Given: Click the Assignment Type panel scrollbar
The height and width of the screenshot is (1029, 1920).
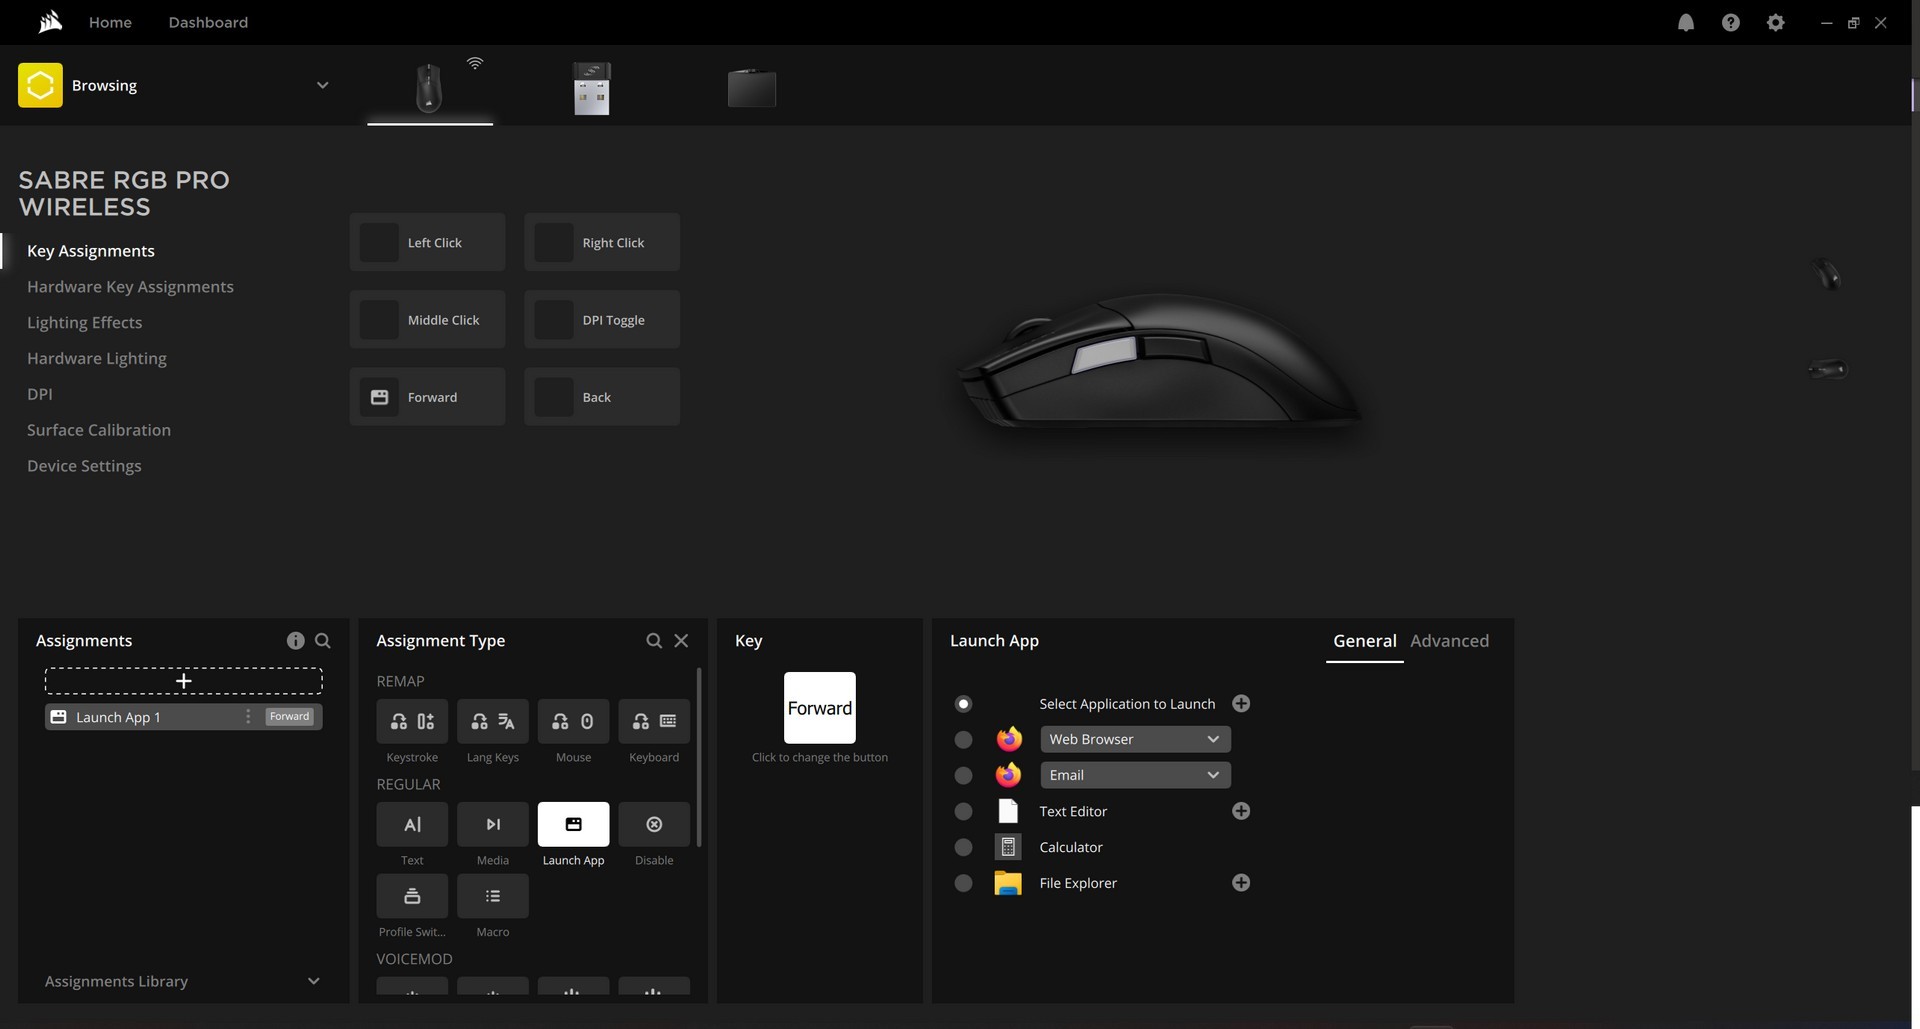Looking at the screenshot, I should pos(698,757).
